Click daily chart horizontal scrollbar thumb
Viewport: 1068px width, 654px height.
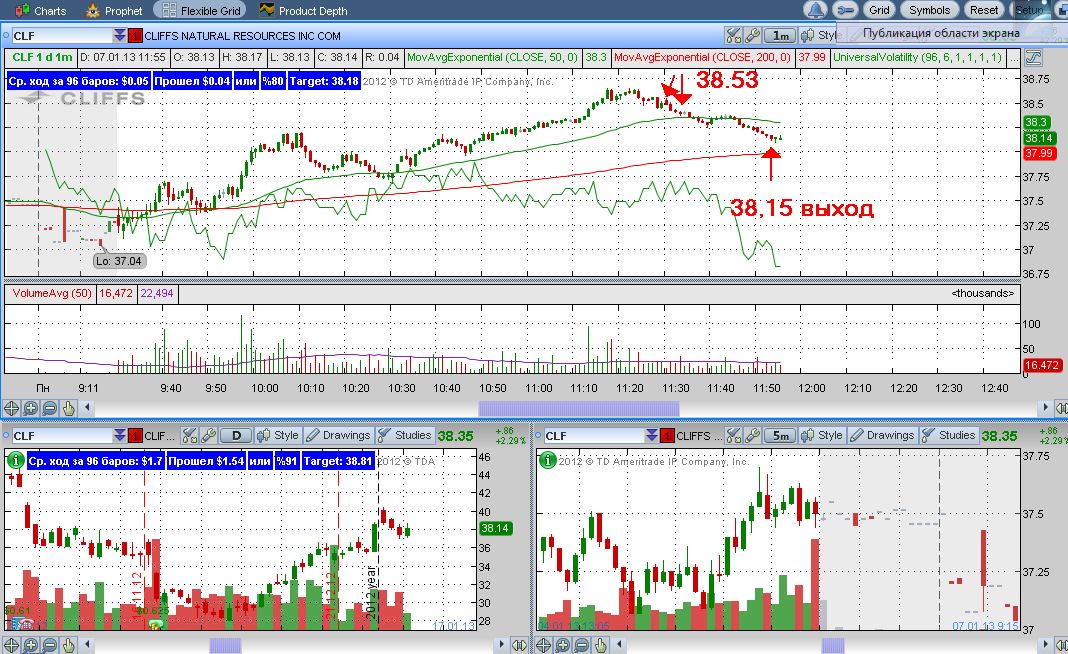(x=225, y=644)
